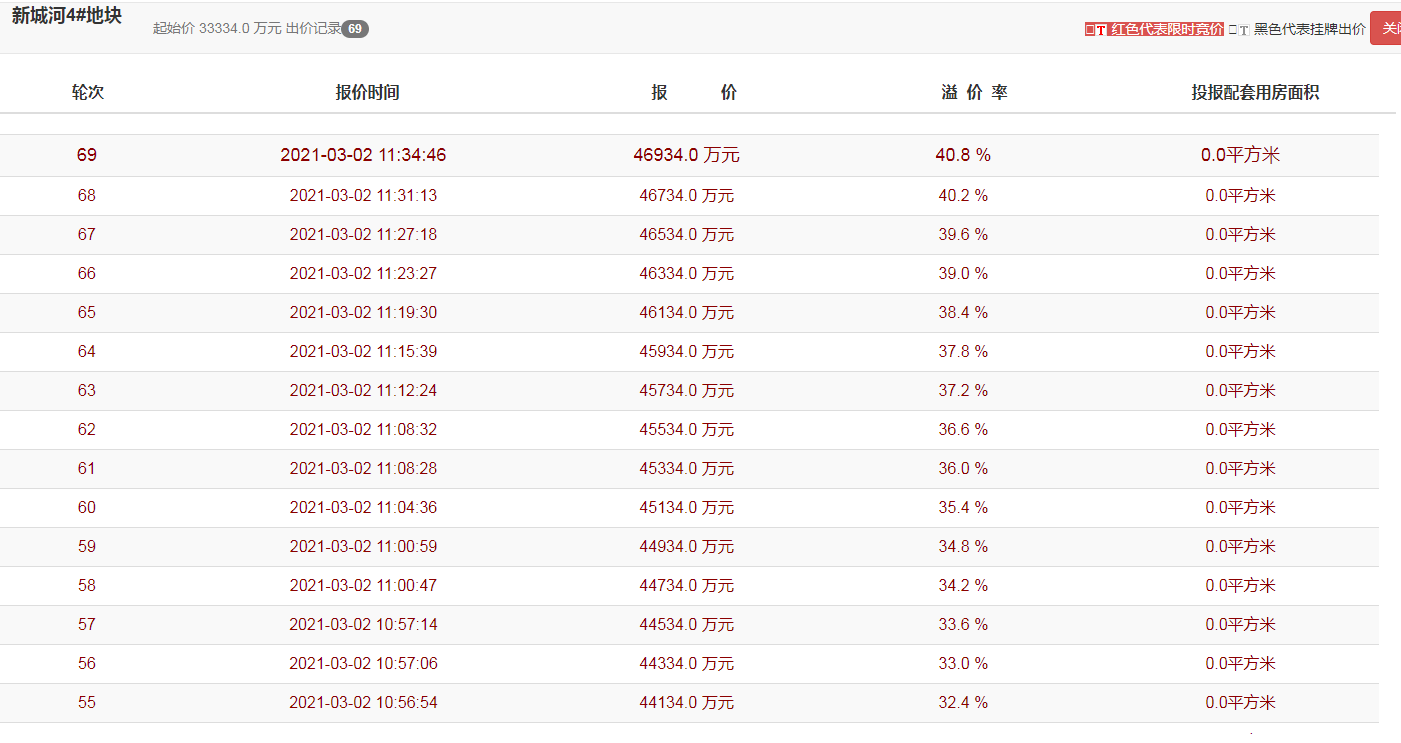Click bid time 2021-03-02 11:31:13

363,195
